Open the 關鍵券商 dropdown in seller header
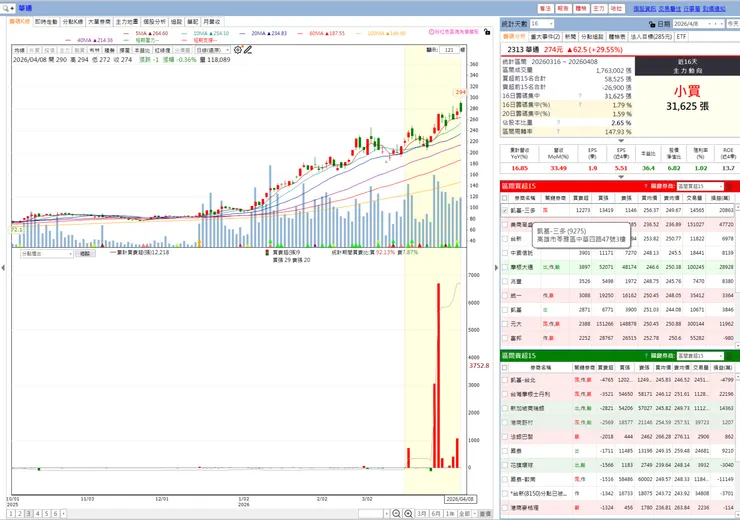The image size is (740, 520). coord(700,356)
